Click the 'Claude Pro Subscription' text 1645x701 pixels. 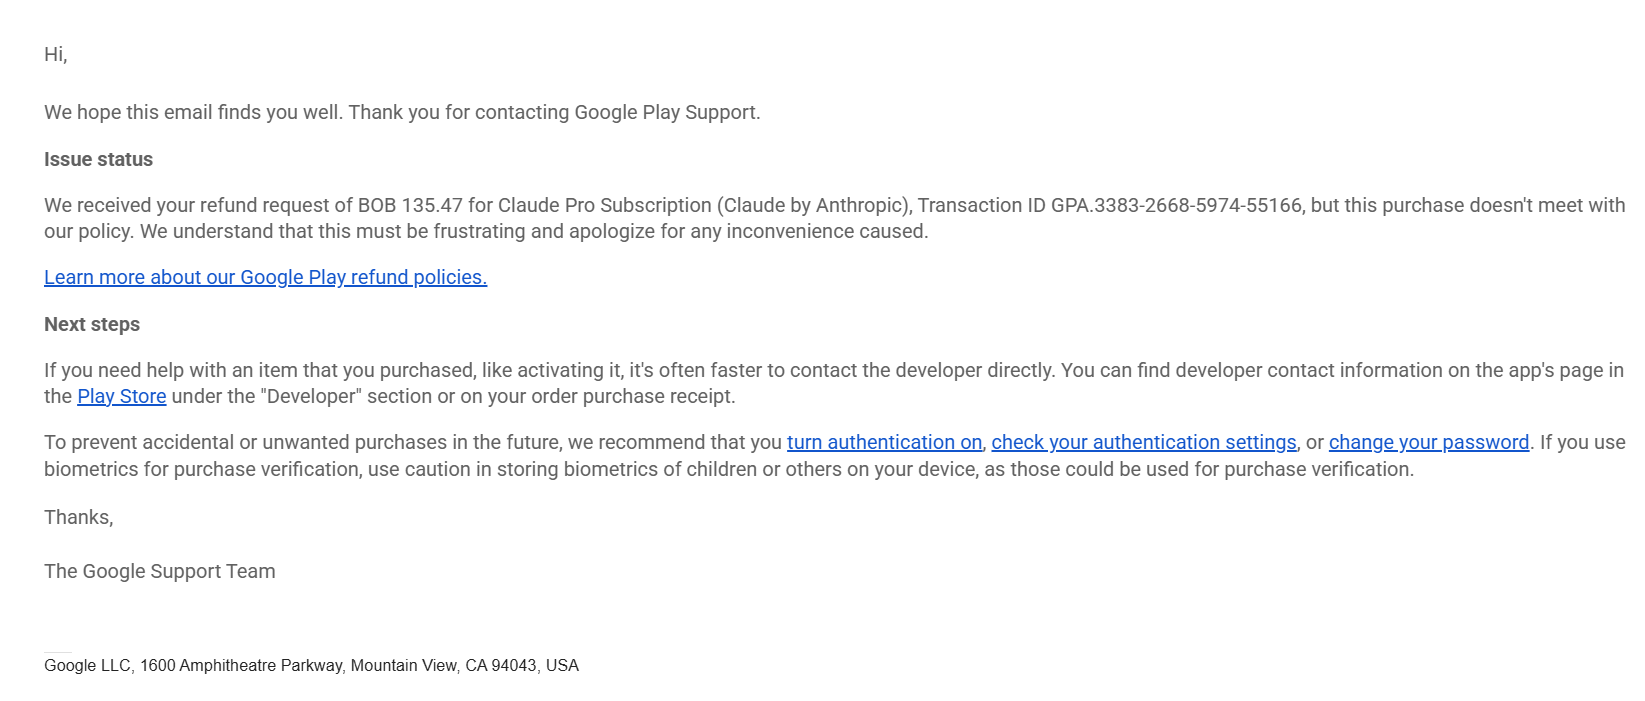tap(604, 205)
